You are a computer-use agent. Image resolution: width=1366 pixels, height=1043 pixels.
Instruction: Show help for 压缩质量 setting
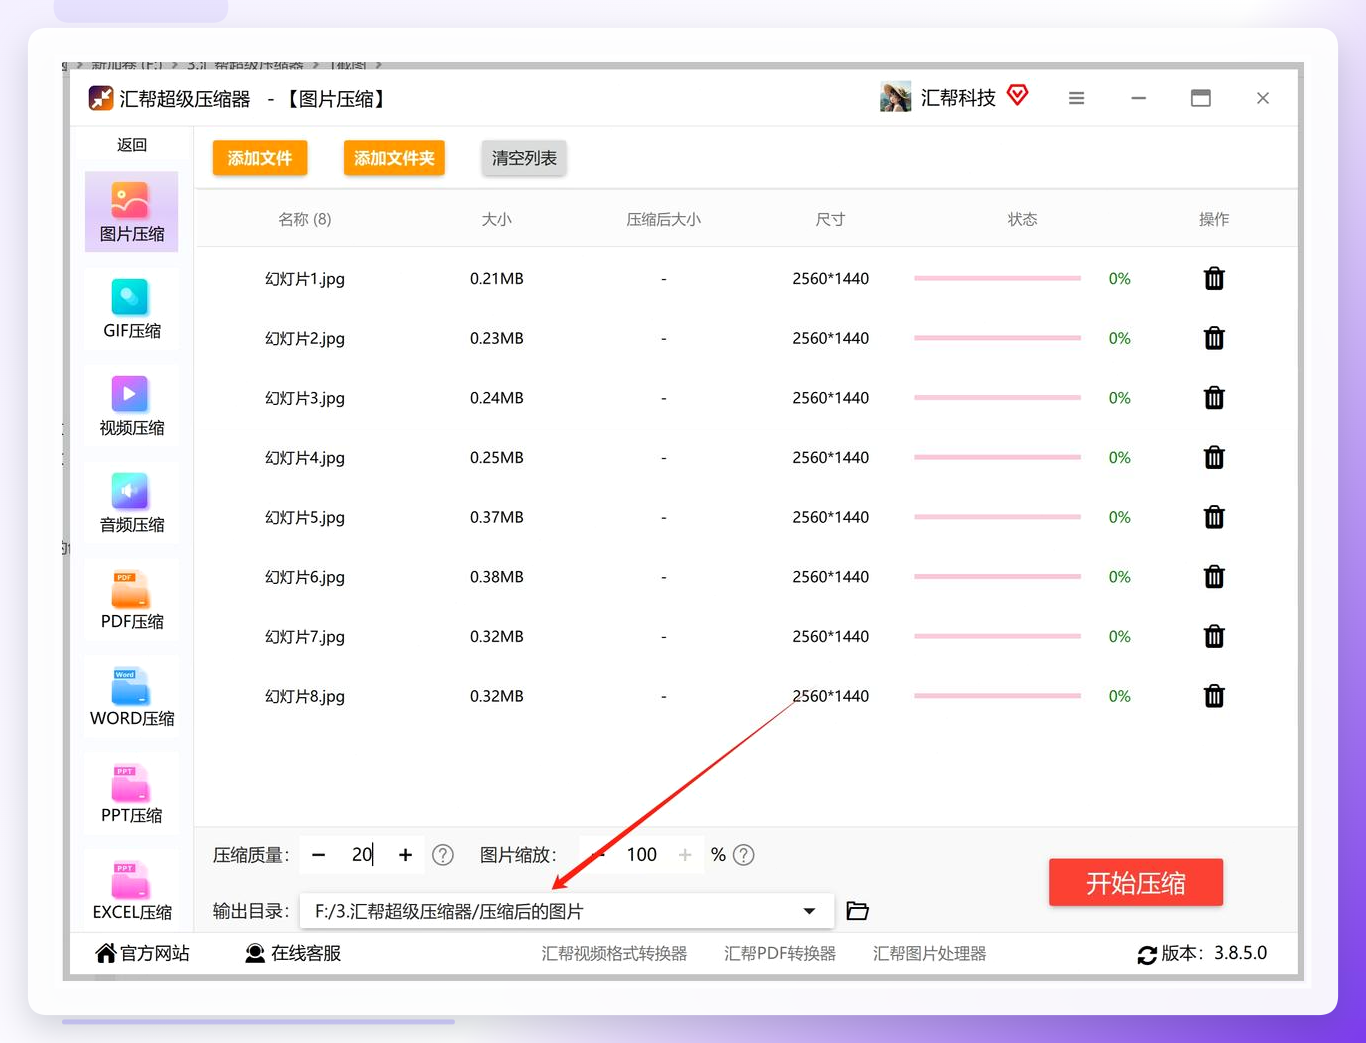coord(443,855)
